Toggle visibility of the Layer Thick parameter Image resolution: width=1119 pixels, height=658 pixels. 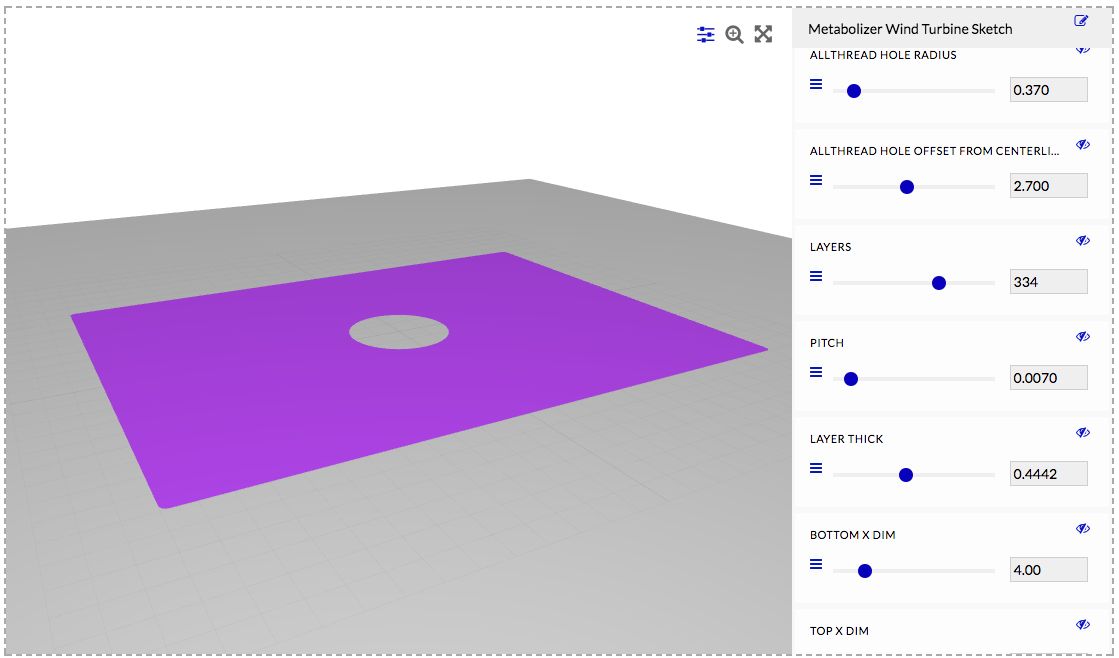coord(1083,432)
